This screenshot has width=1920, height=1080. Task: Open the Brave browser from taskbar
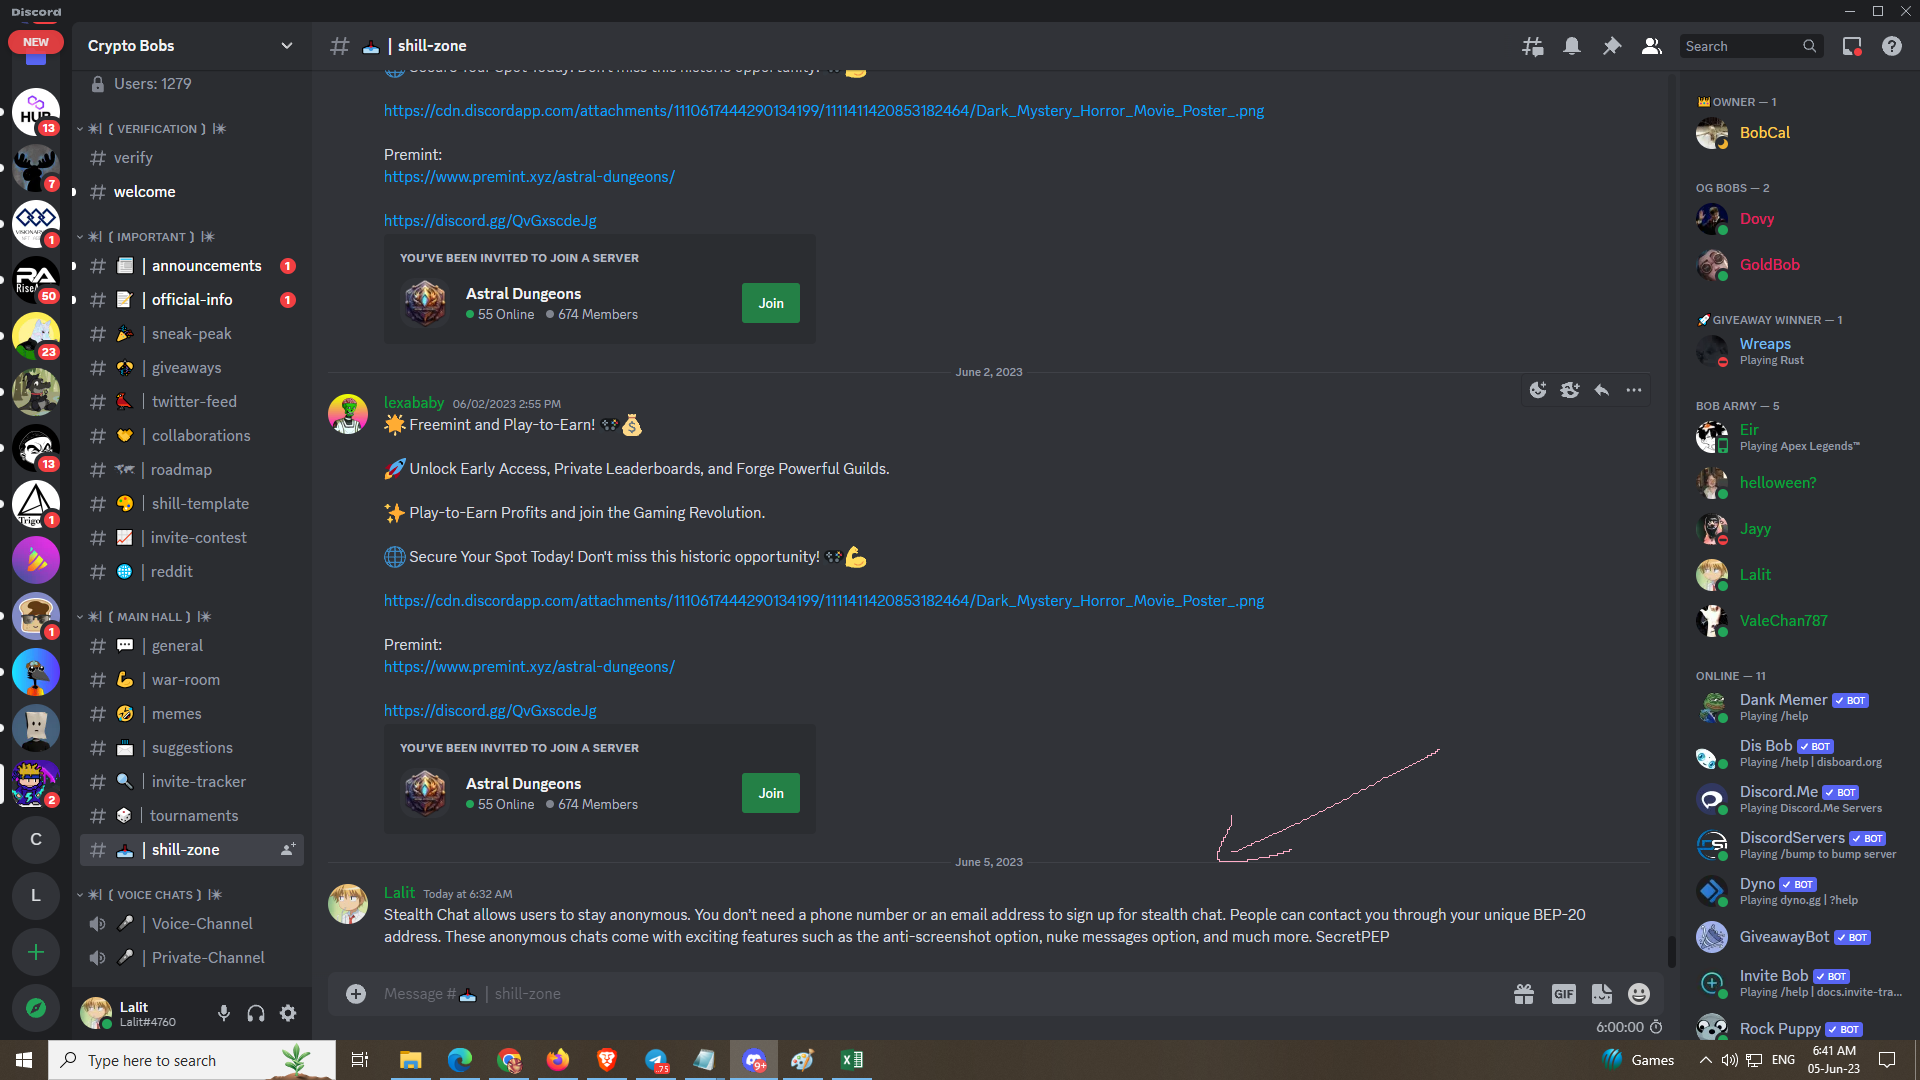(606, 1060)
